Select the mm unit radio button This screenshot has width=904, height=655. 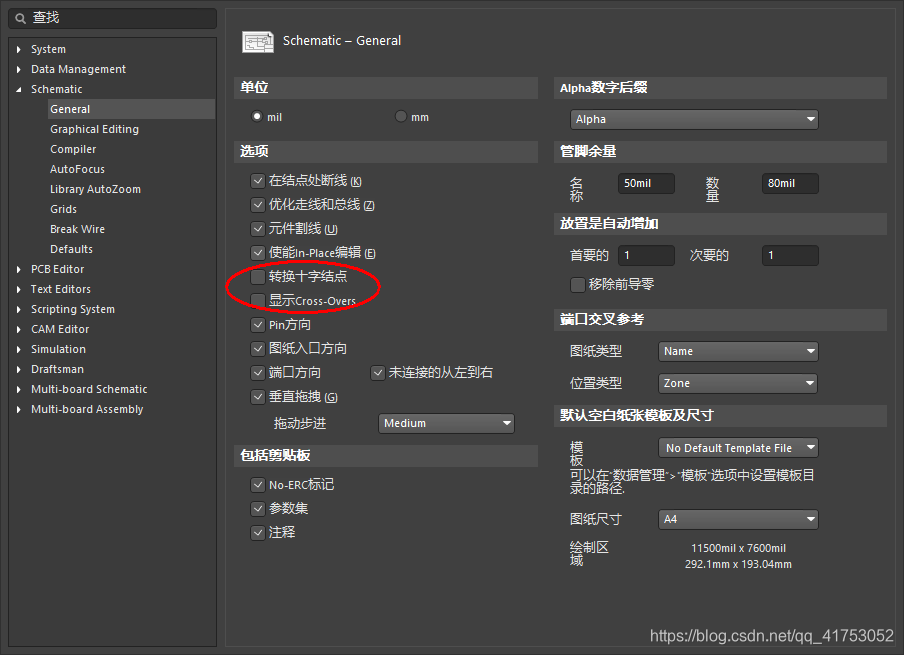[399, 116]
